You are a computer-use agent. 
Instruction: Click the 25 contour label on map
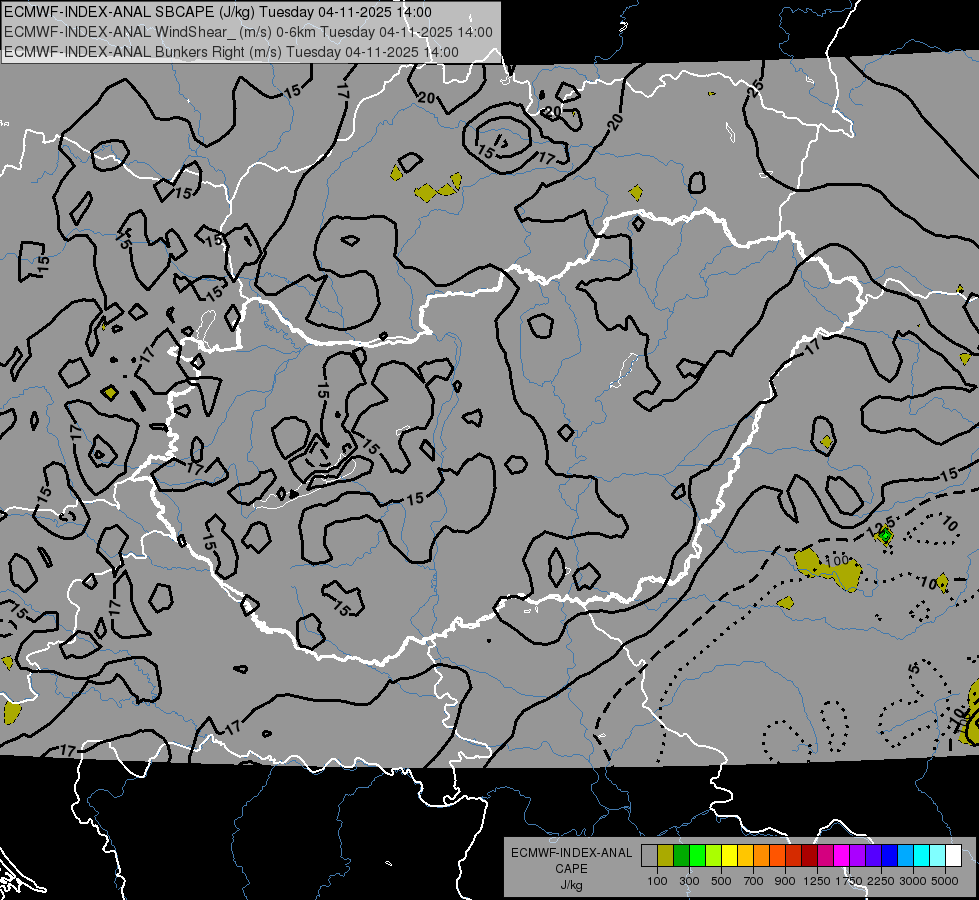(755, 88)
